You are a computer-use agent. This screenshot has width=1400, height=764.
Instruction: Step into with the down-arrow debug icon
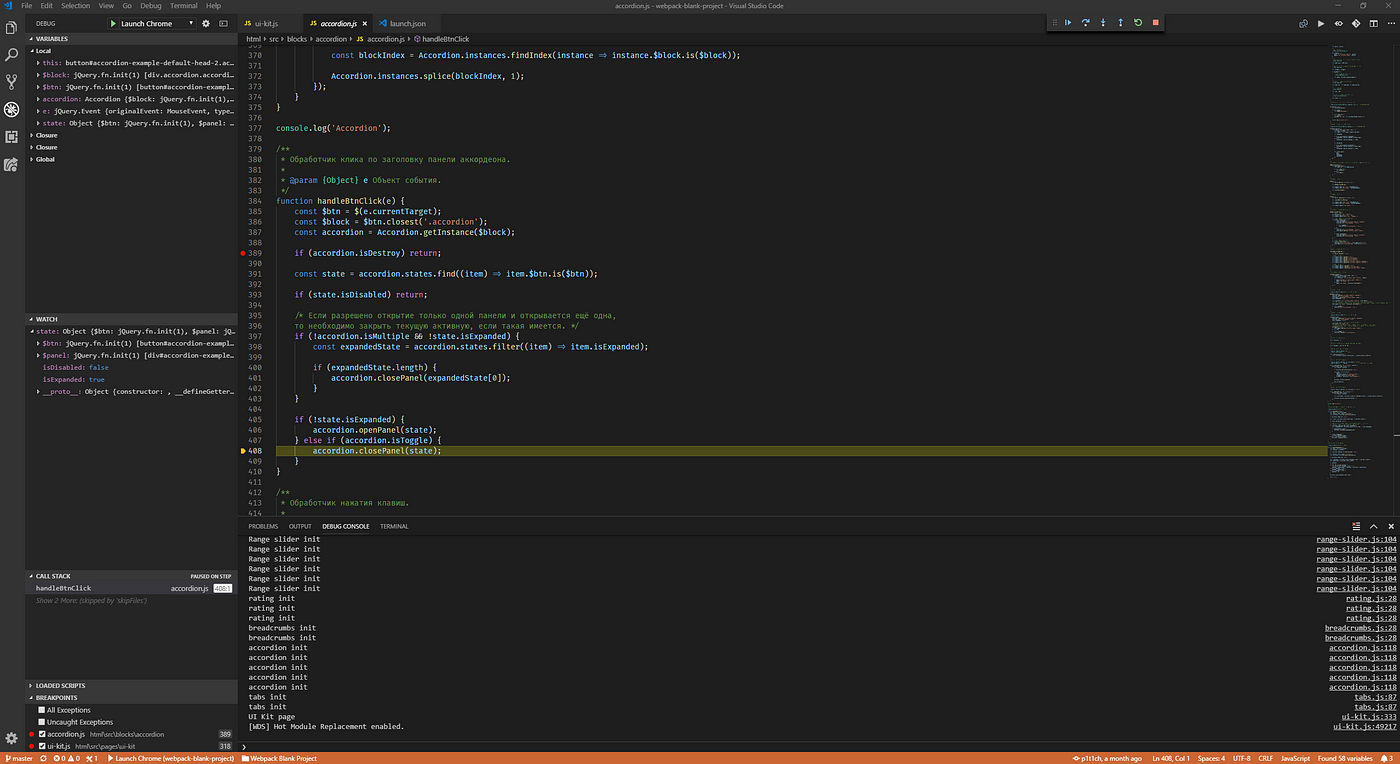click(1103, 22)
